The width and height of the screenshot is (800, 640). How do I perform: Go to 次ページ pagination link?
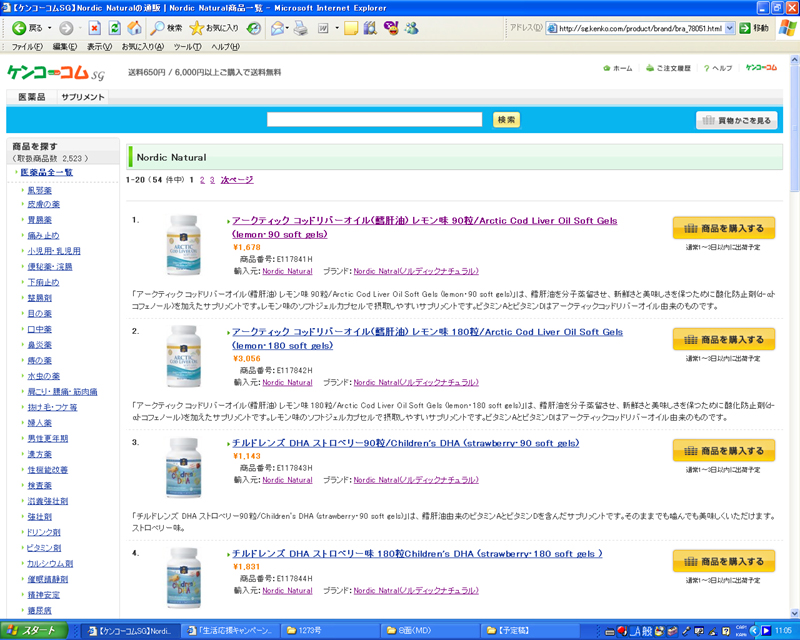[237, 179]
